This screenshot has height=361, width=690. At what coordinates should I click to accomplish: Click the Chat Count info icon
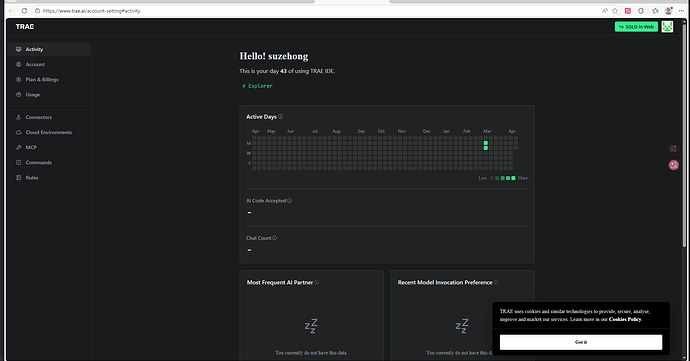point(275,238)
